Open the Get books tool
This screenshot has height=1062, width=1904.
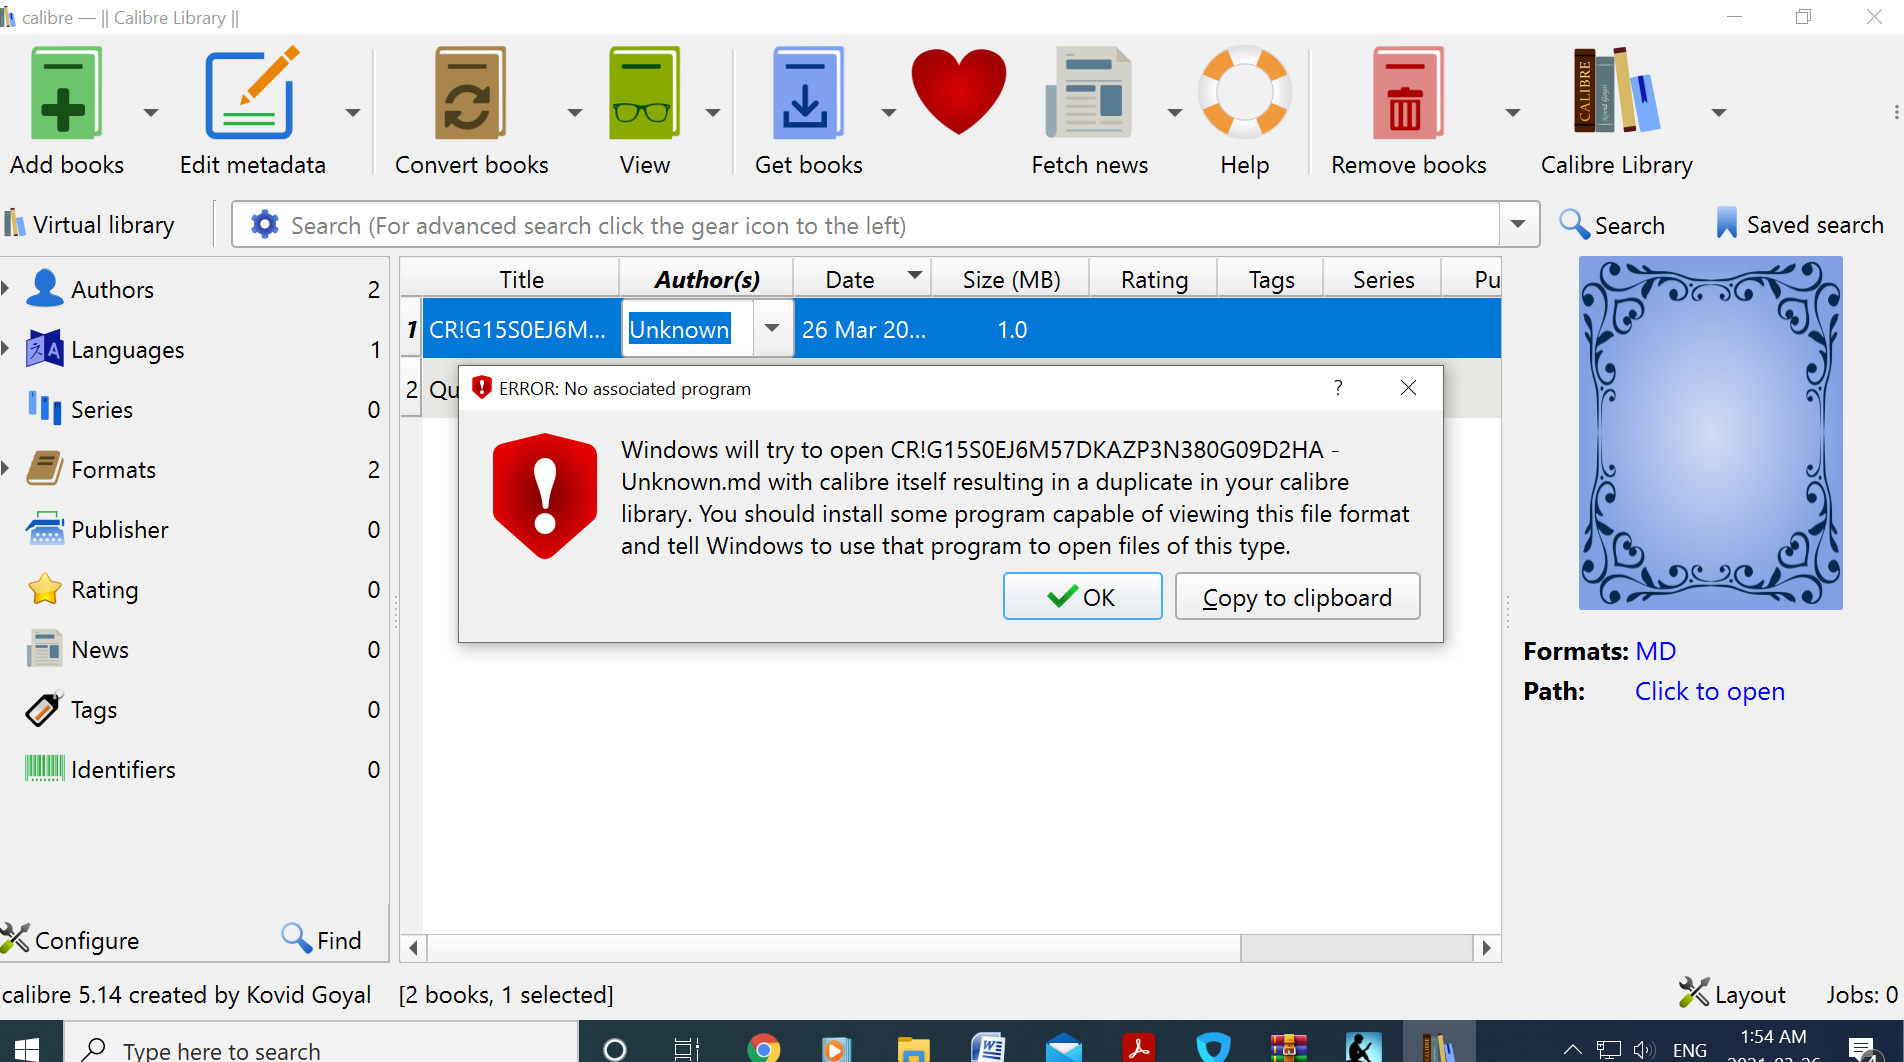coord(806,91)
